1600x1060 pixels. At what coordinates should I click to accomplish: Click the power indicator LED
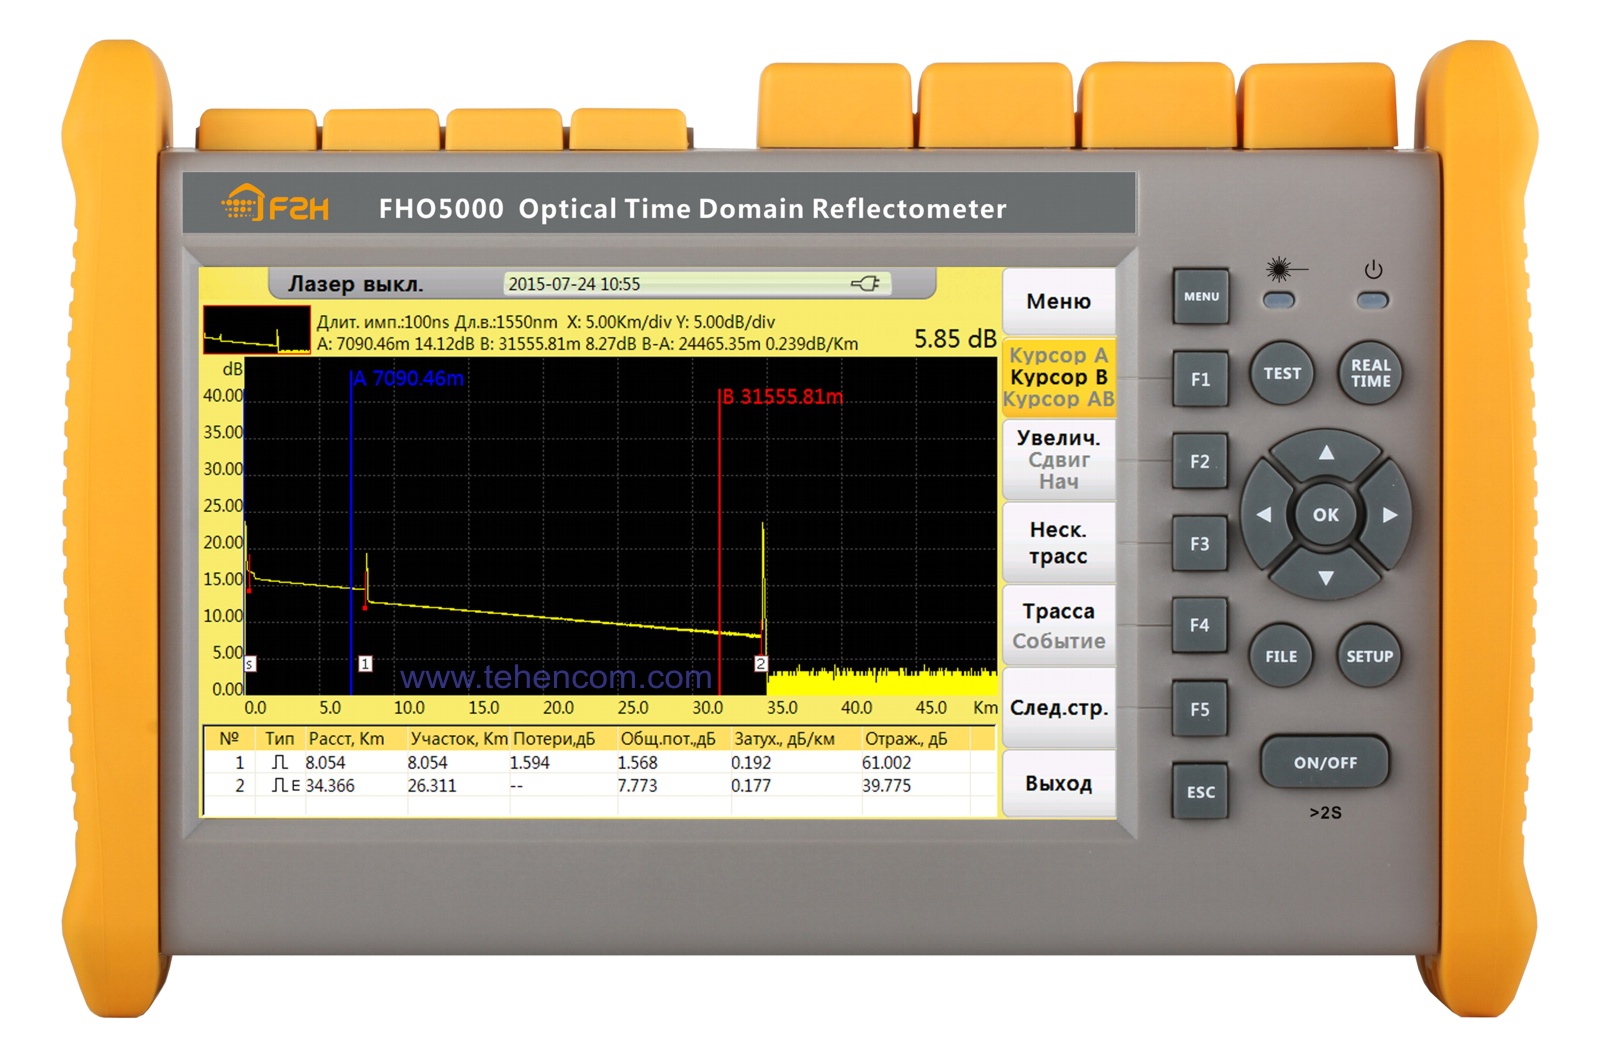[x=1373, y=300]
